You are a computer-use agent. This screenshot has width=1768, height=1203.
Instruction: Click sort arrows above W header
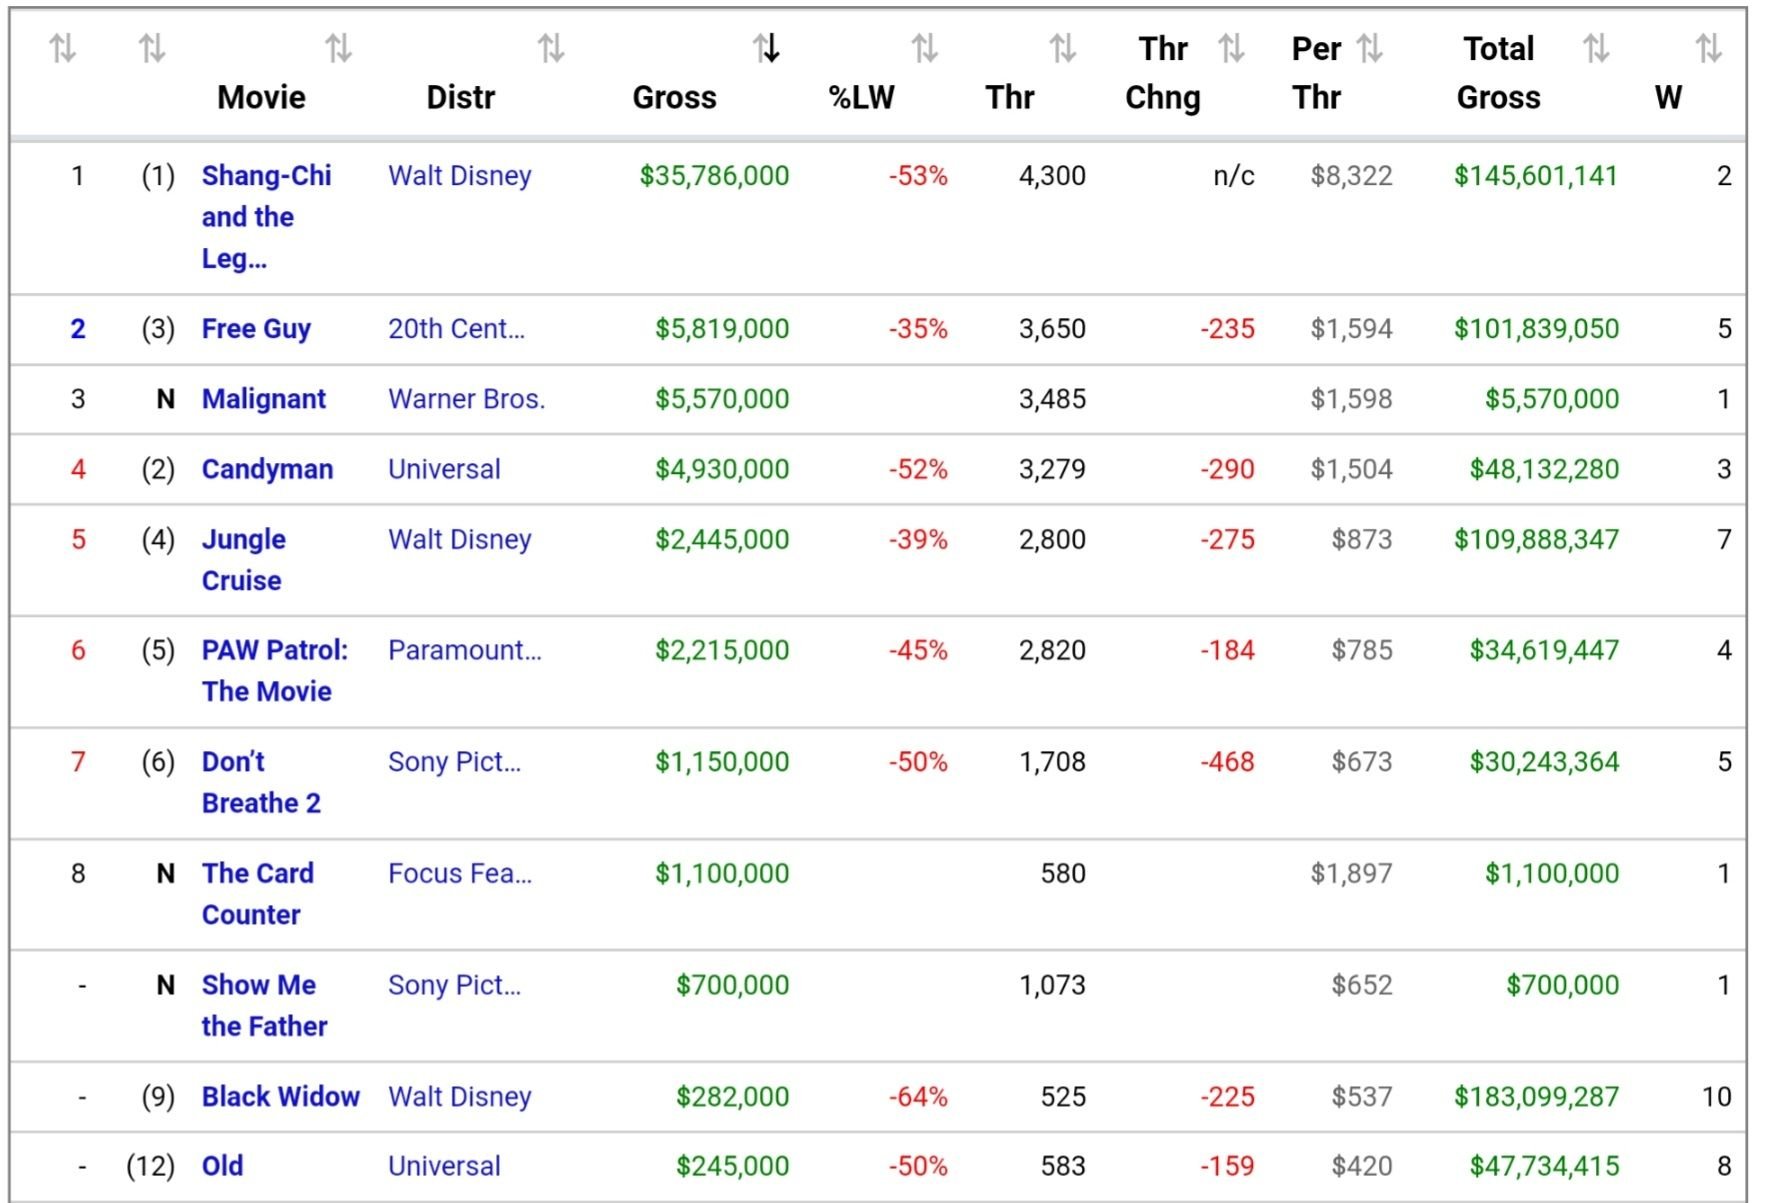pos(1708,47)
